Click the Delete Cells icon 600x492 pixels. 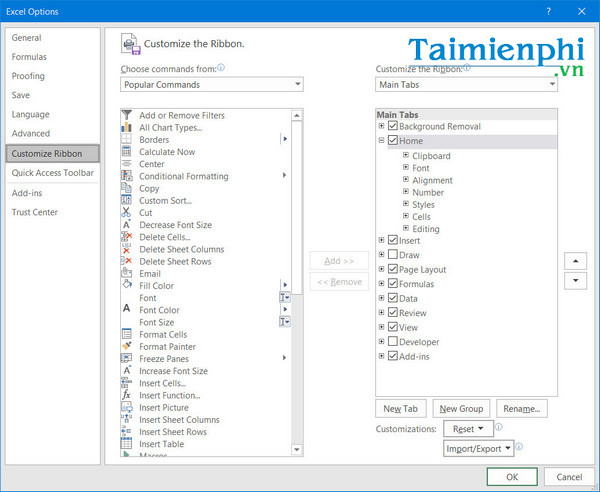coord(127,237)
